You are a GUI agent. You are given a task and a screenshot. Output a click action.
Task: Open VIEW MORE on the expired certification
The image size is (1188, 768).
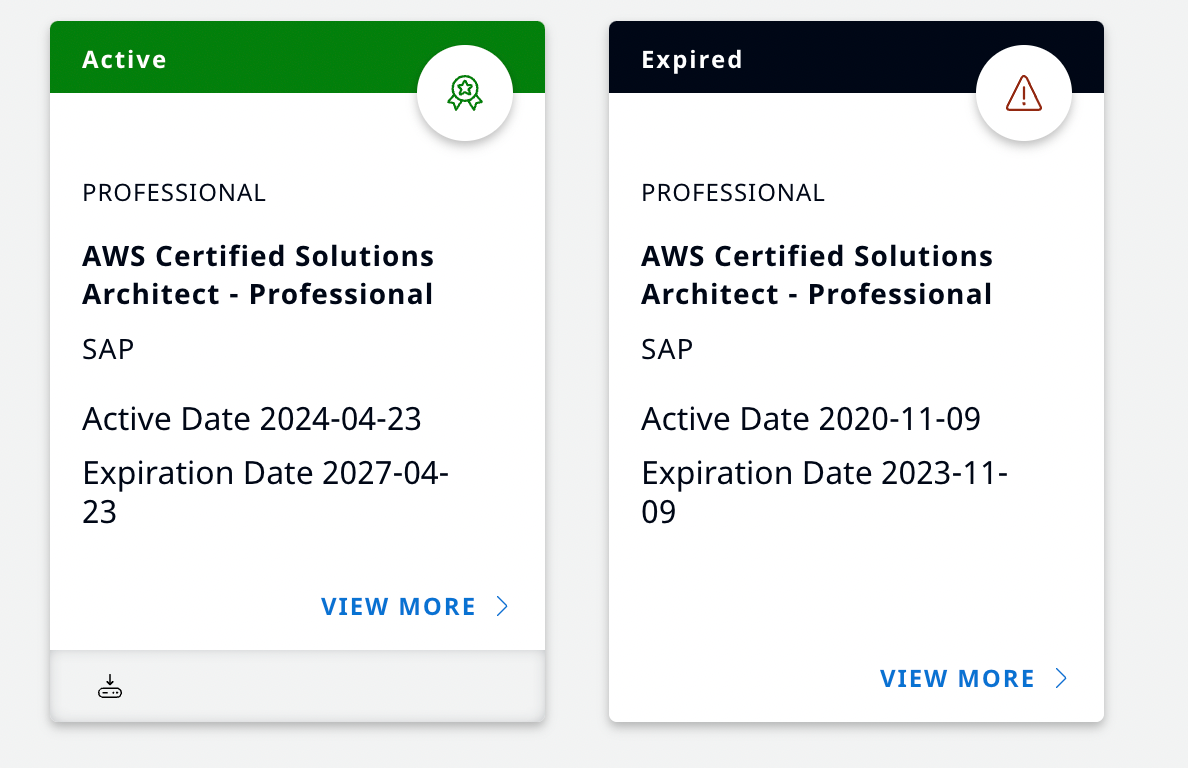[957, 679]
